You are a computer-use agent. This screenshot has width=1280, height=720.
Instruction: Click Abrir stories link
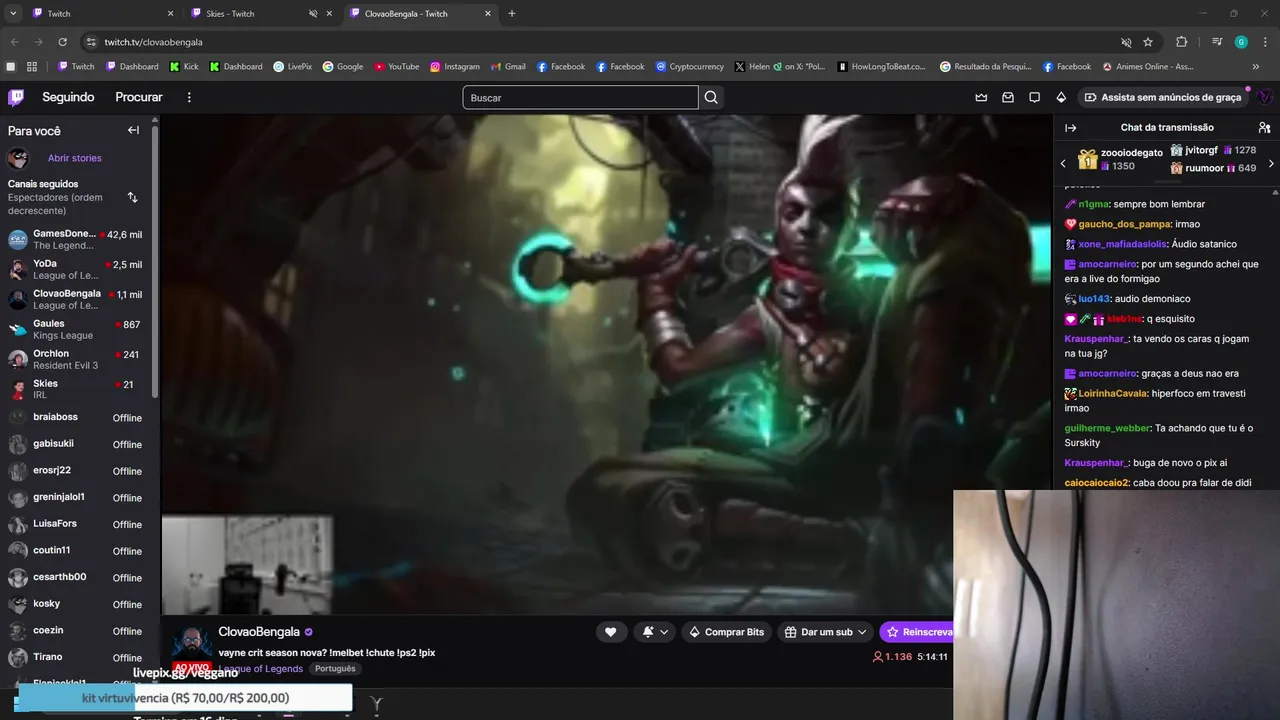(x=75, y=158)
